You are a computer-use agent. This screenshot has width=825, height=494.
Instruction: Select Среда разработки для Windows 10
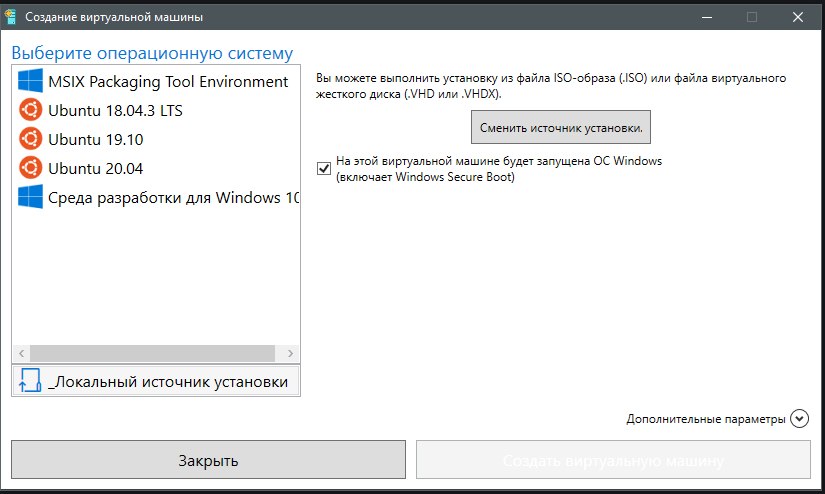pos(156,197)
